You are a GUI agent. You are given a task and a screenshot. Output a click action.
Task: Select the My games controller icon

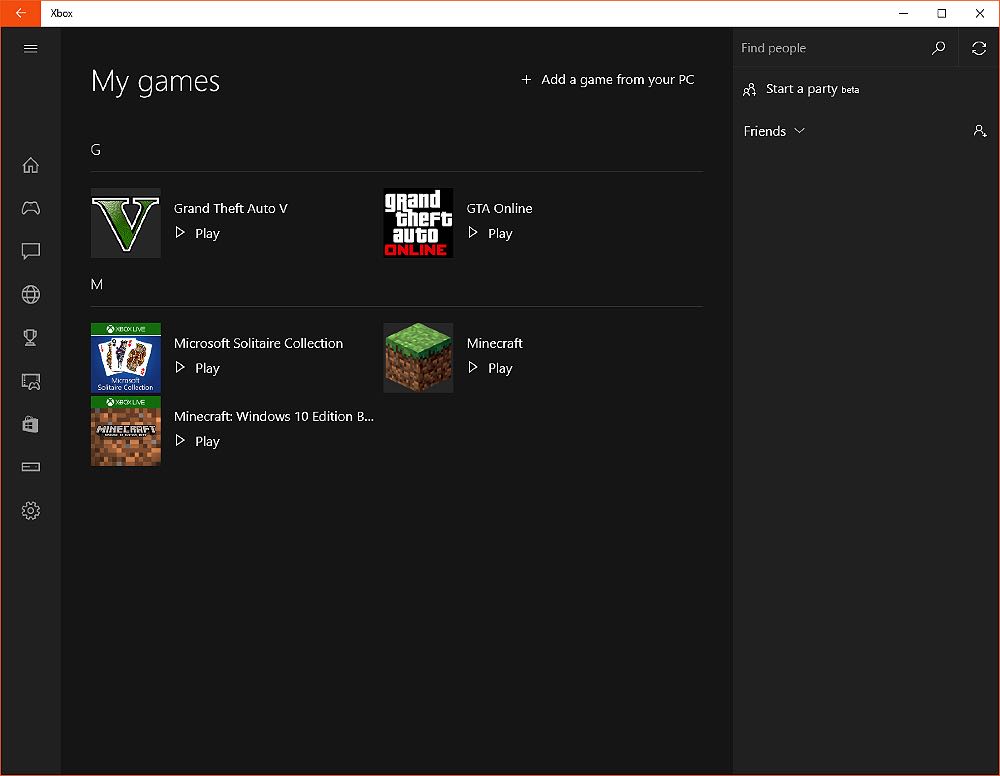(x=30, y=208)
